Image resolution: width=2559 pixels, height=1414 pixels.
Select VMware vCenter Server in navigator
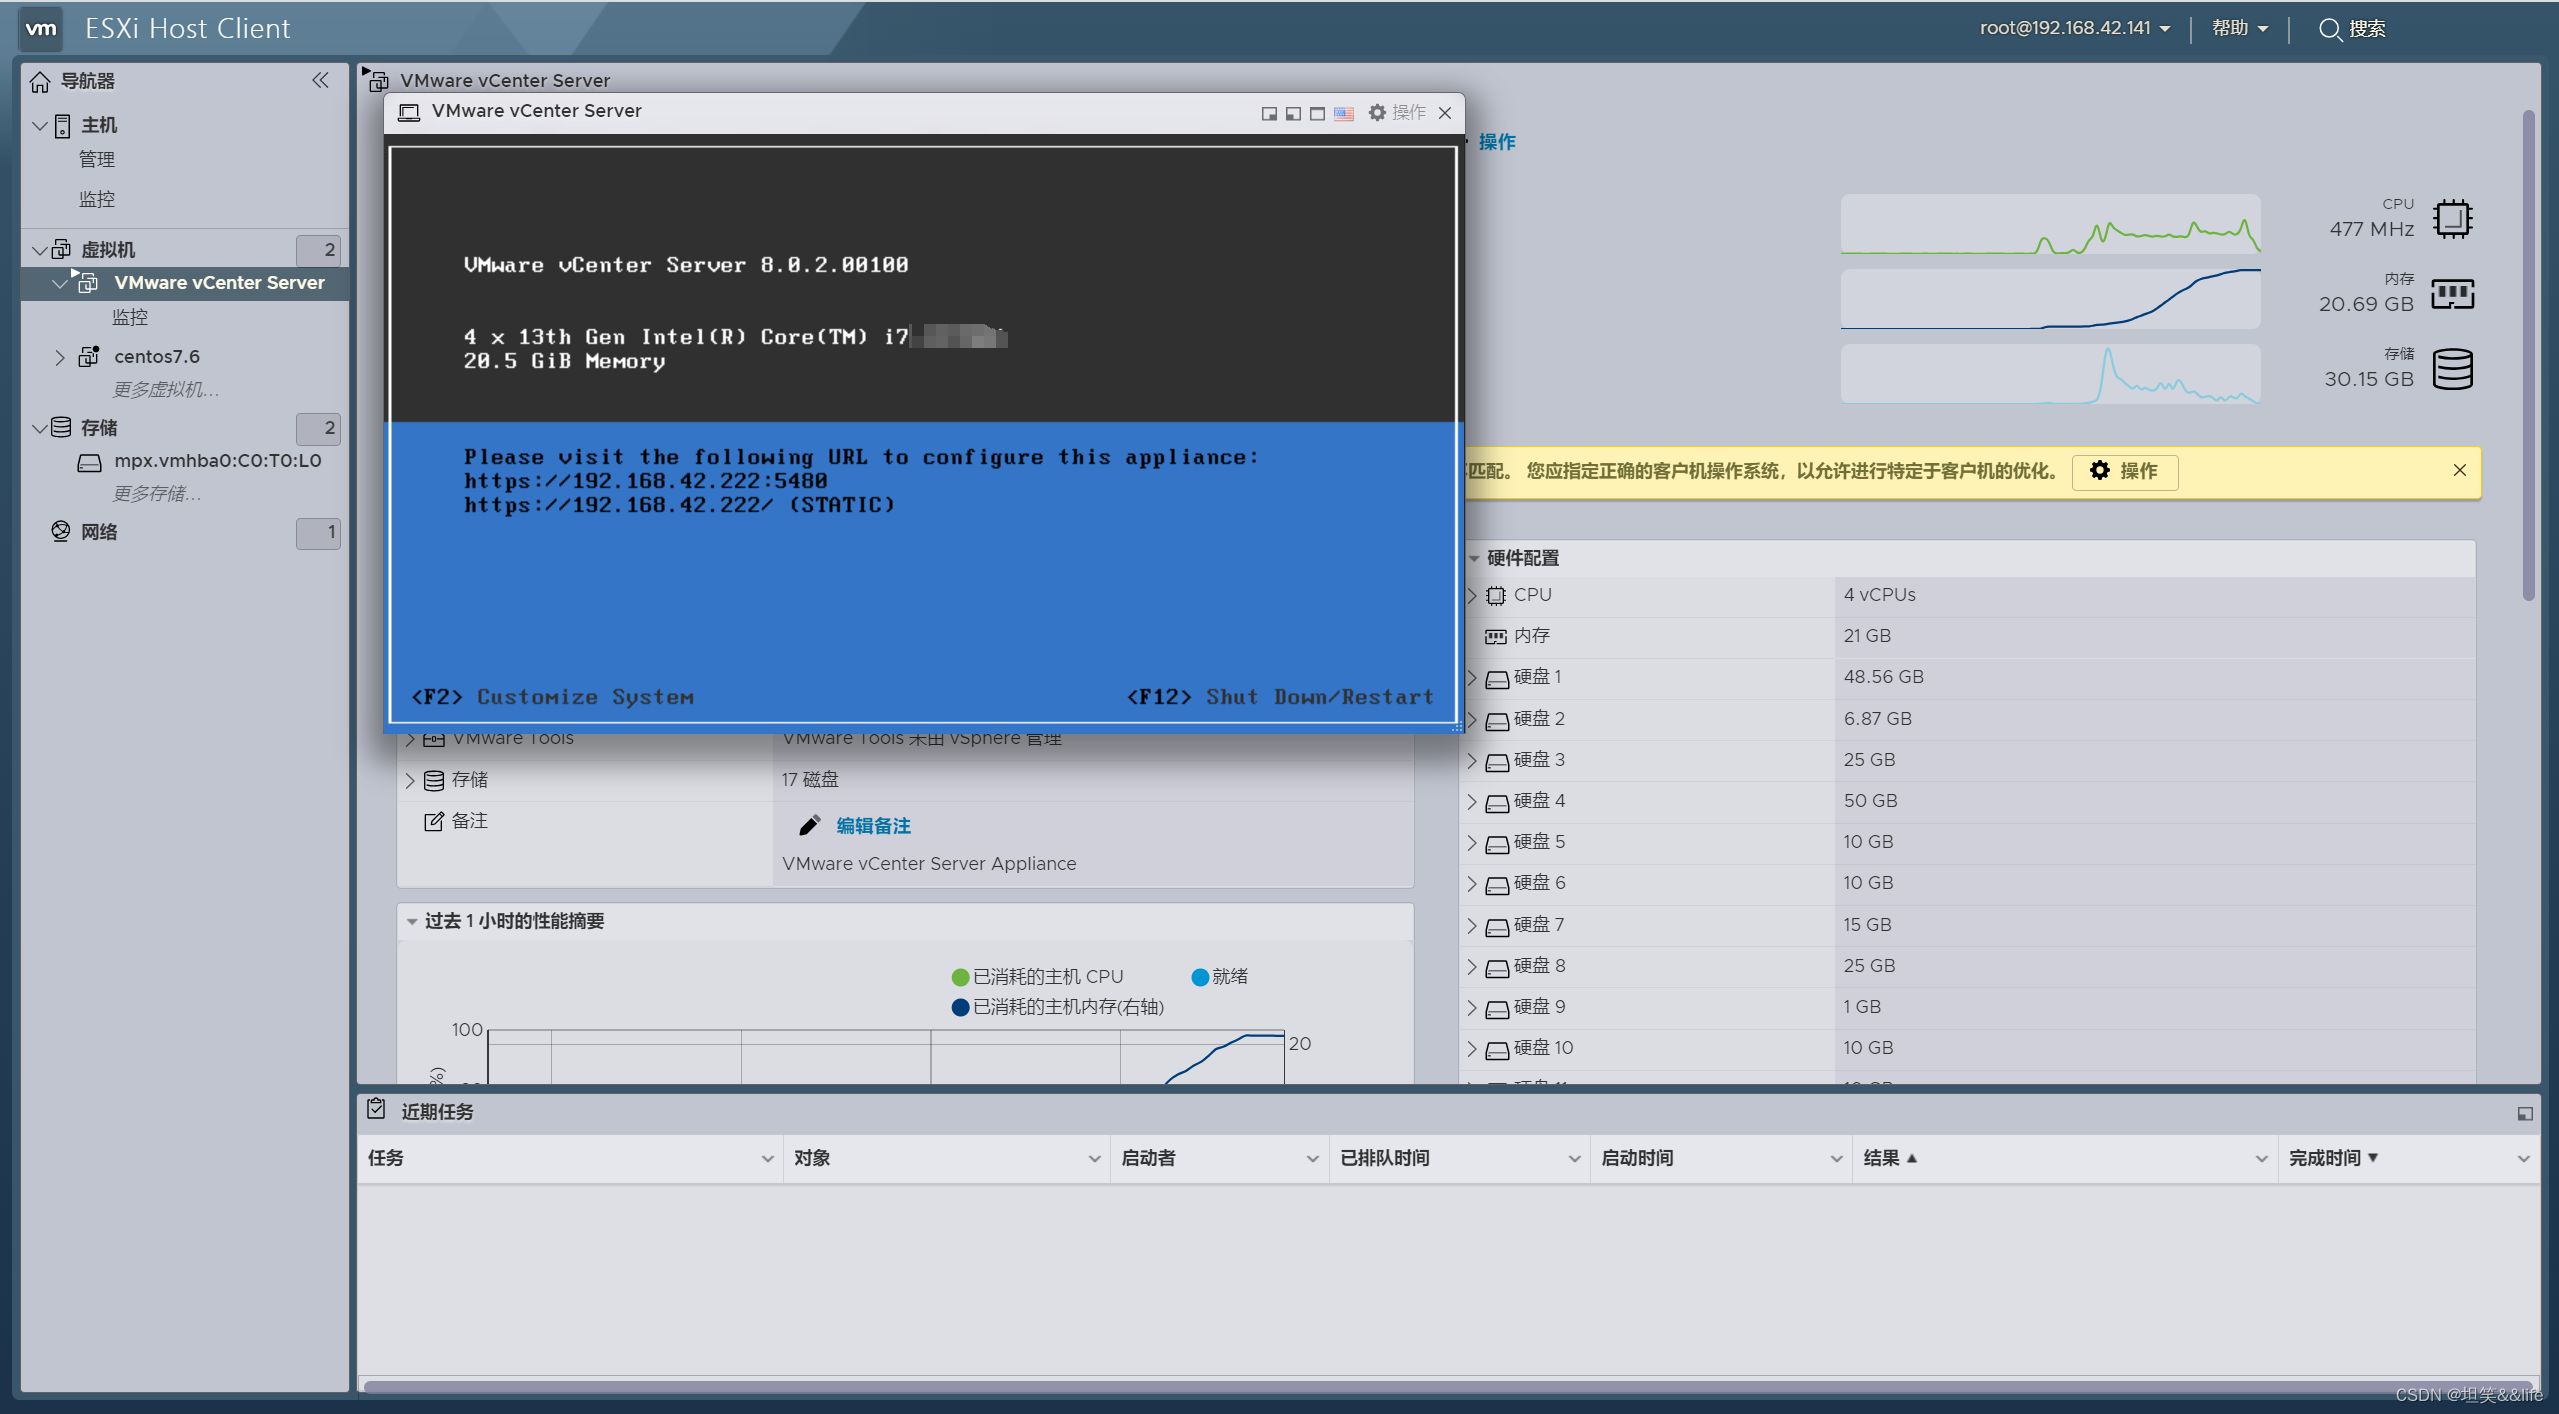pyautogui.click(x=219, y=283)
